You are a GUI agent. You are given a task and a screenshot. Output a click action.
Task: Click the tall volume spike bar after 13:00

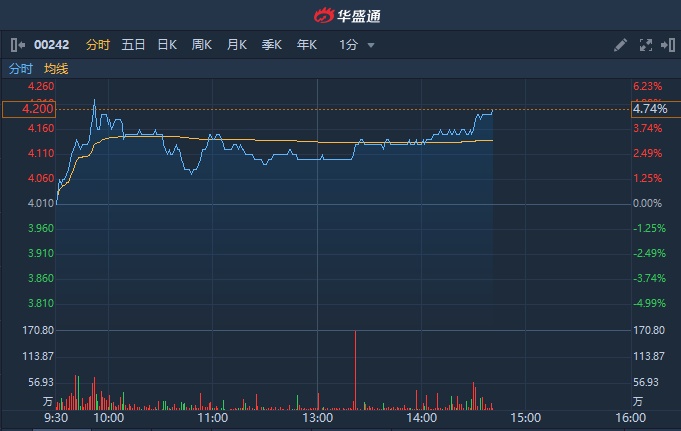pyautogui.click(x=355, y=370)
